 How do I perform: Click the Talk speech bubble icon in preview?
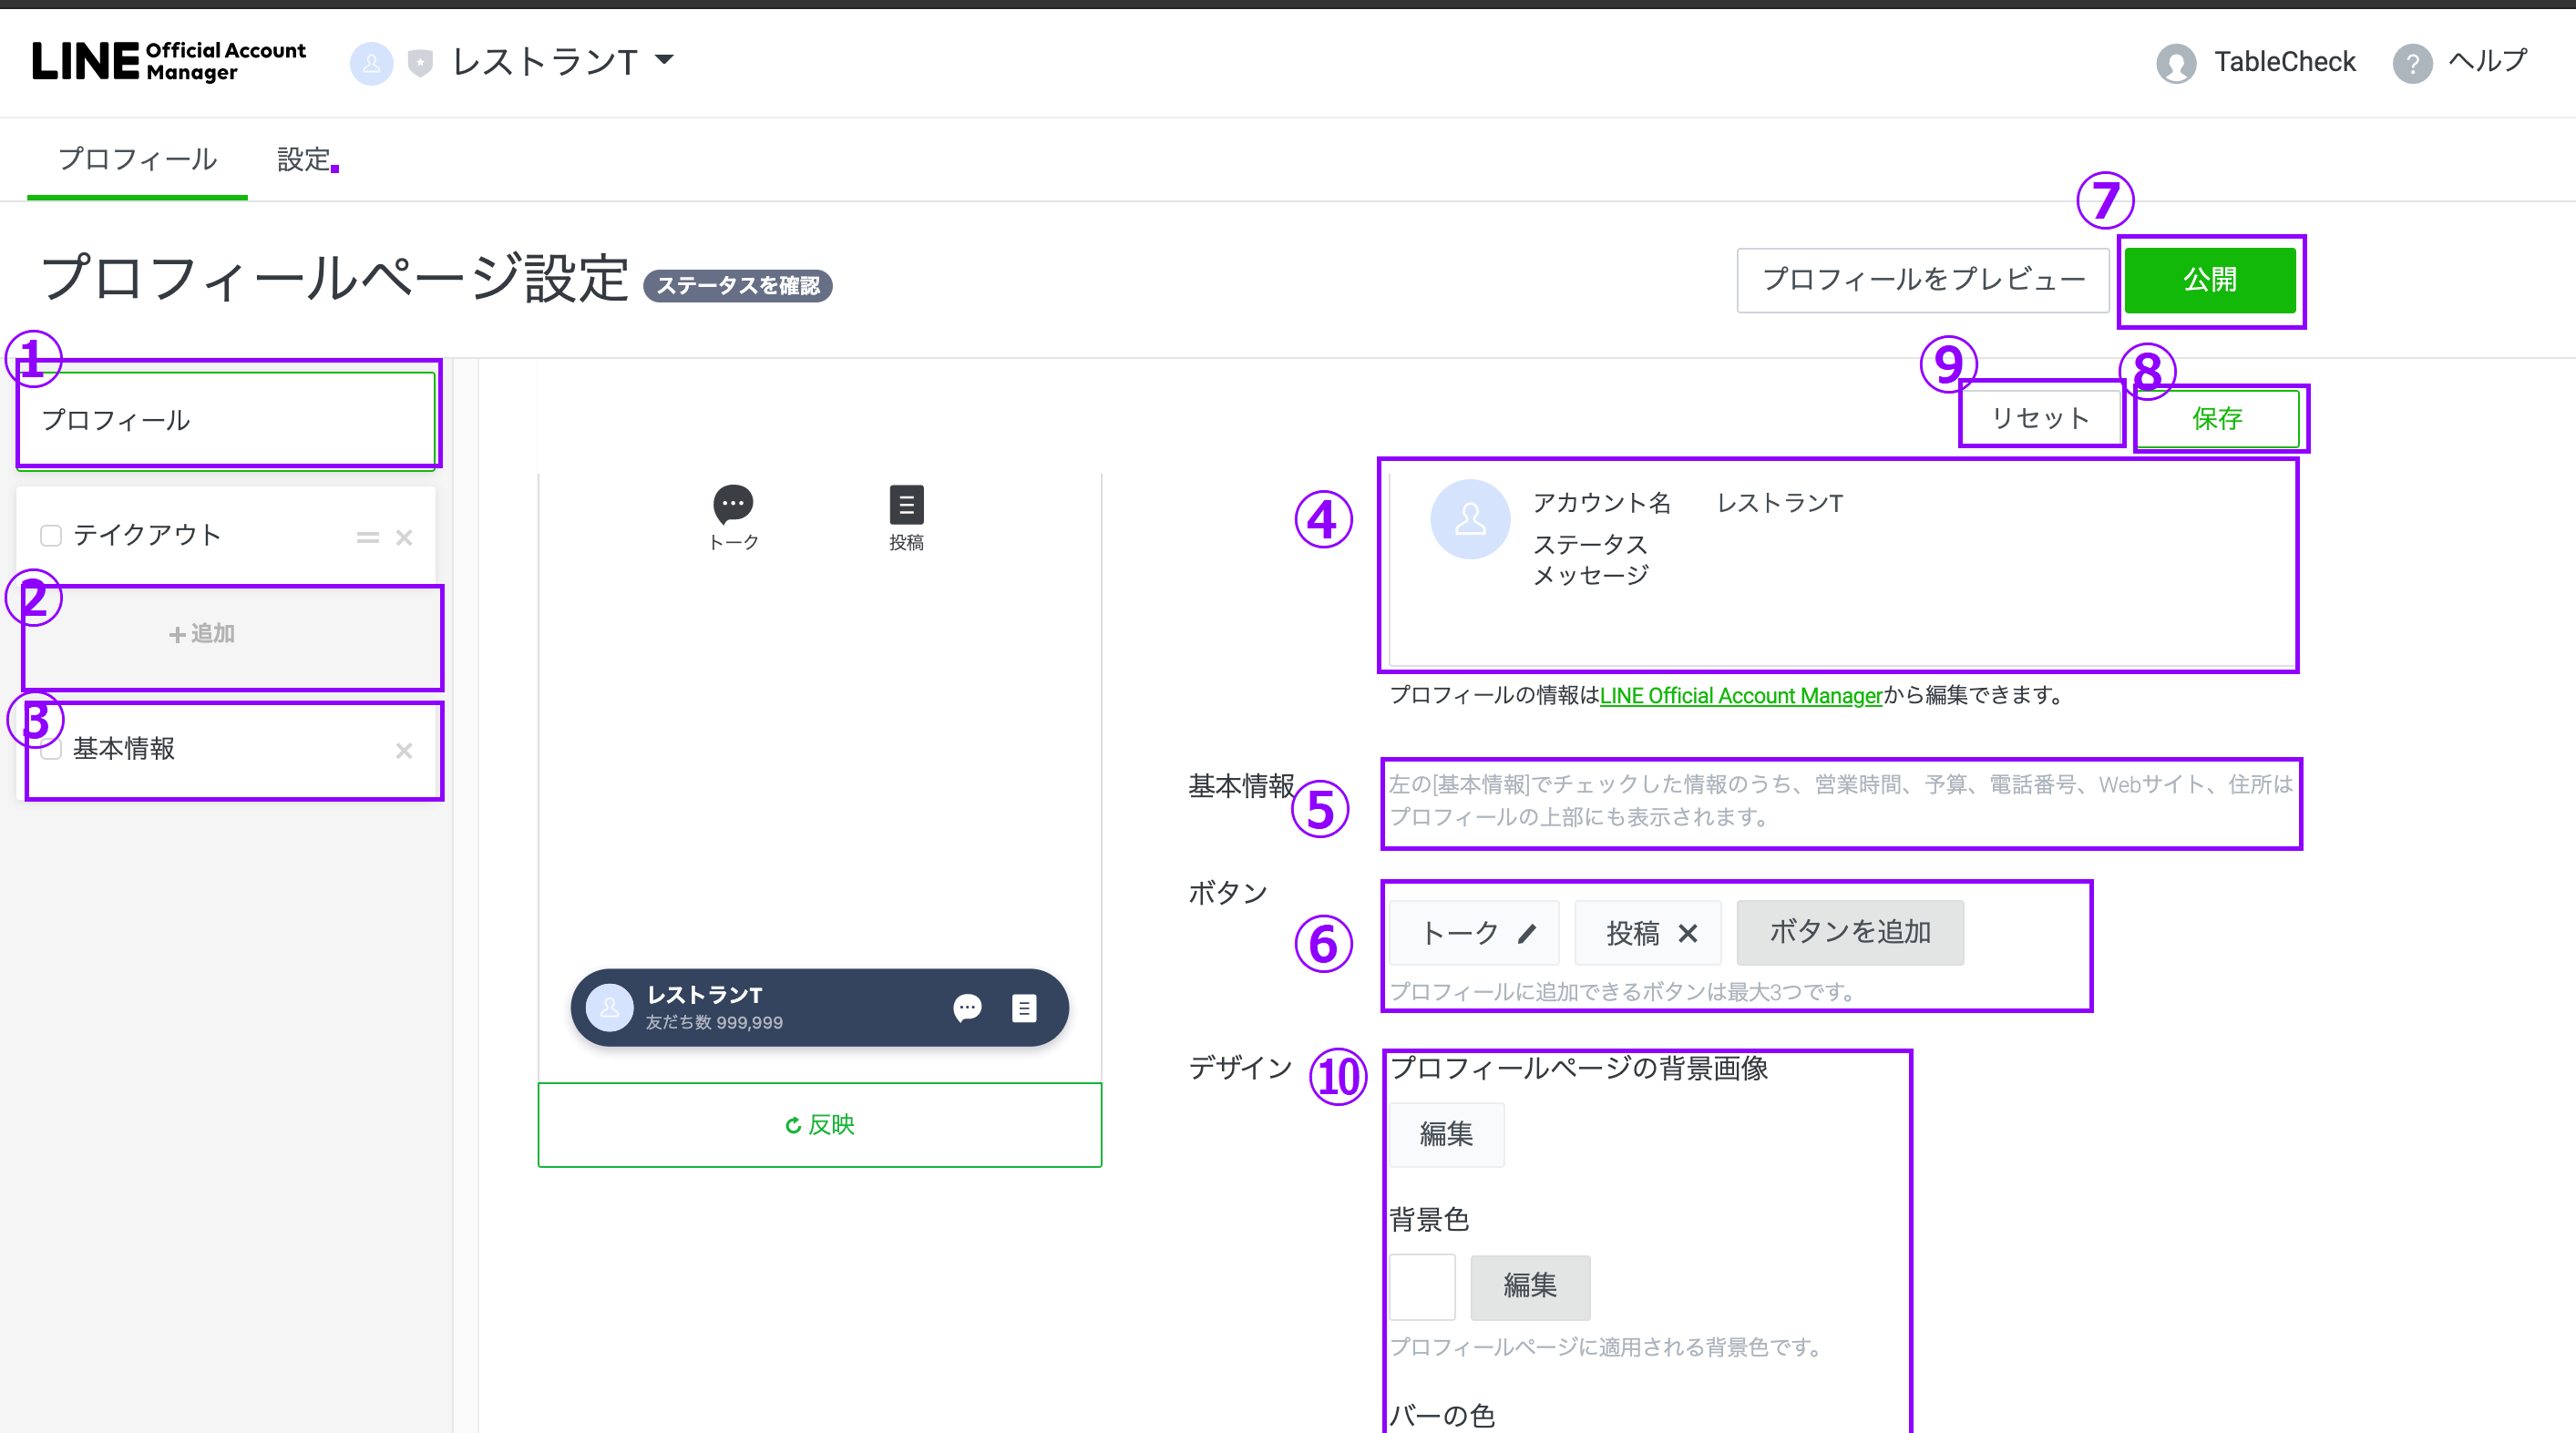click(x=733, y=504)
